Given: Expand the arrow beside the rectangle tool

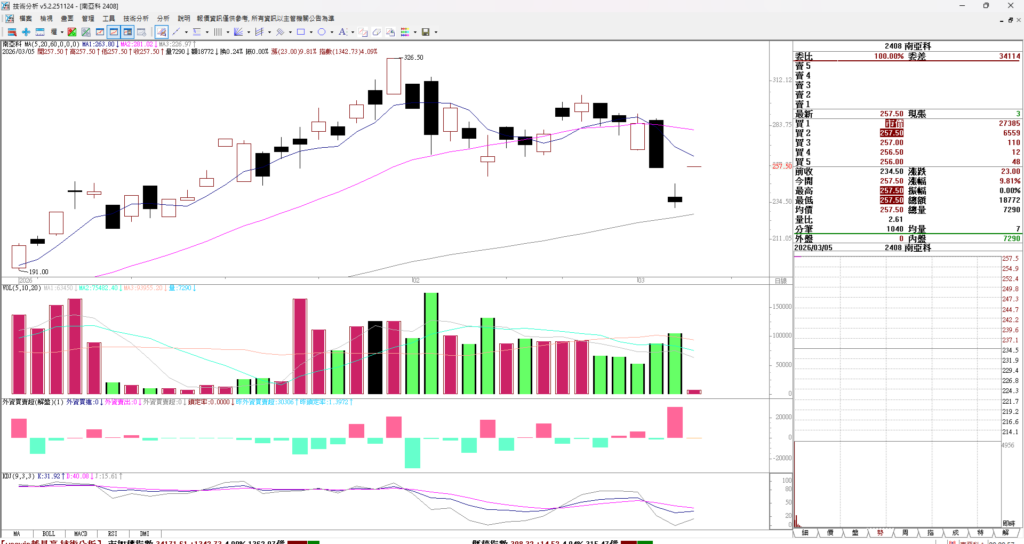Looking at the screenshot, I should (311, 32).
